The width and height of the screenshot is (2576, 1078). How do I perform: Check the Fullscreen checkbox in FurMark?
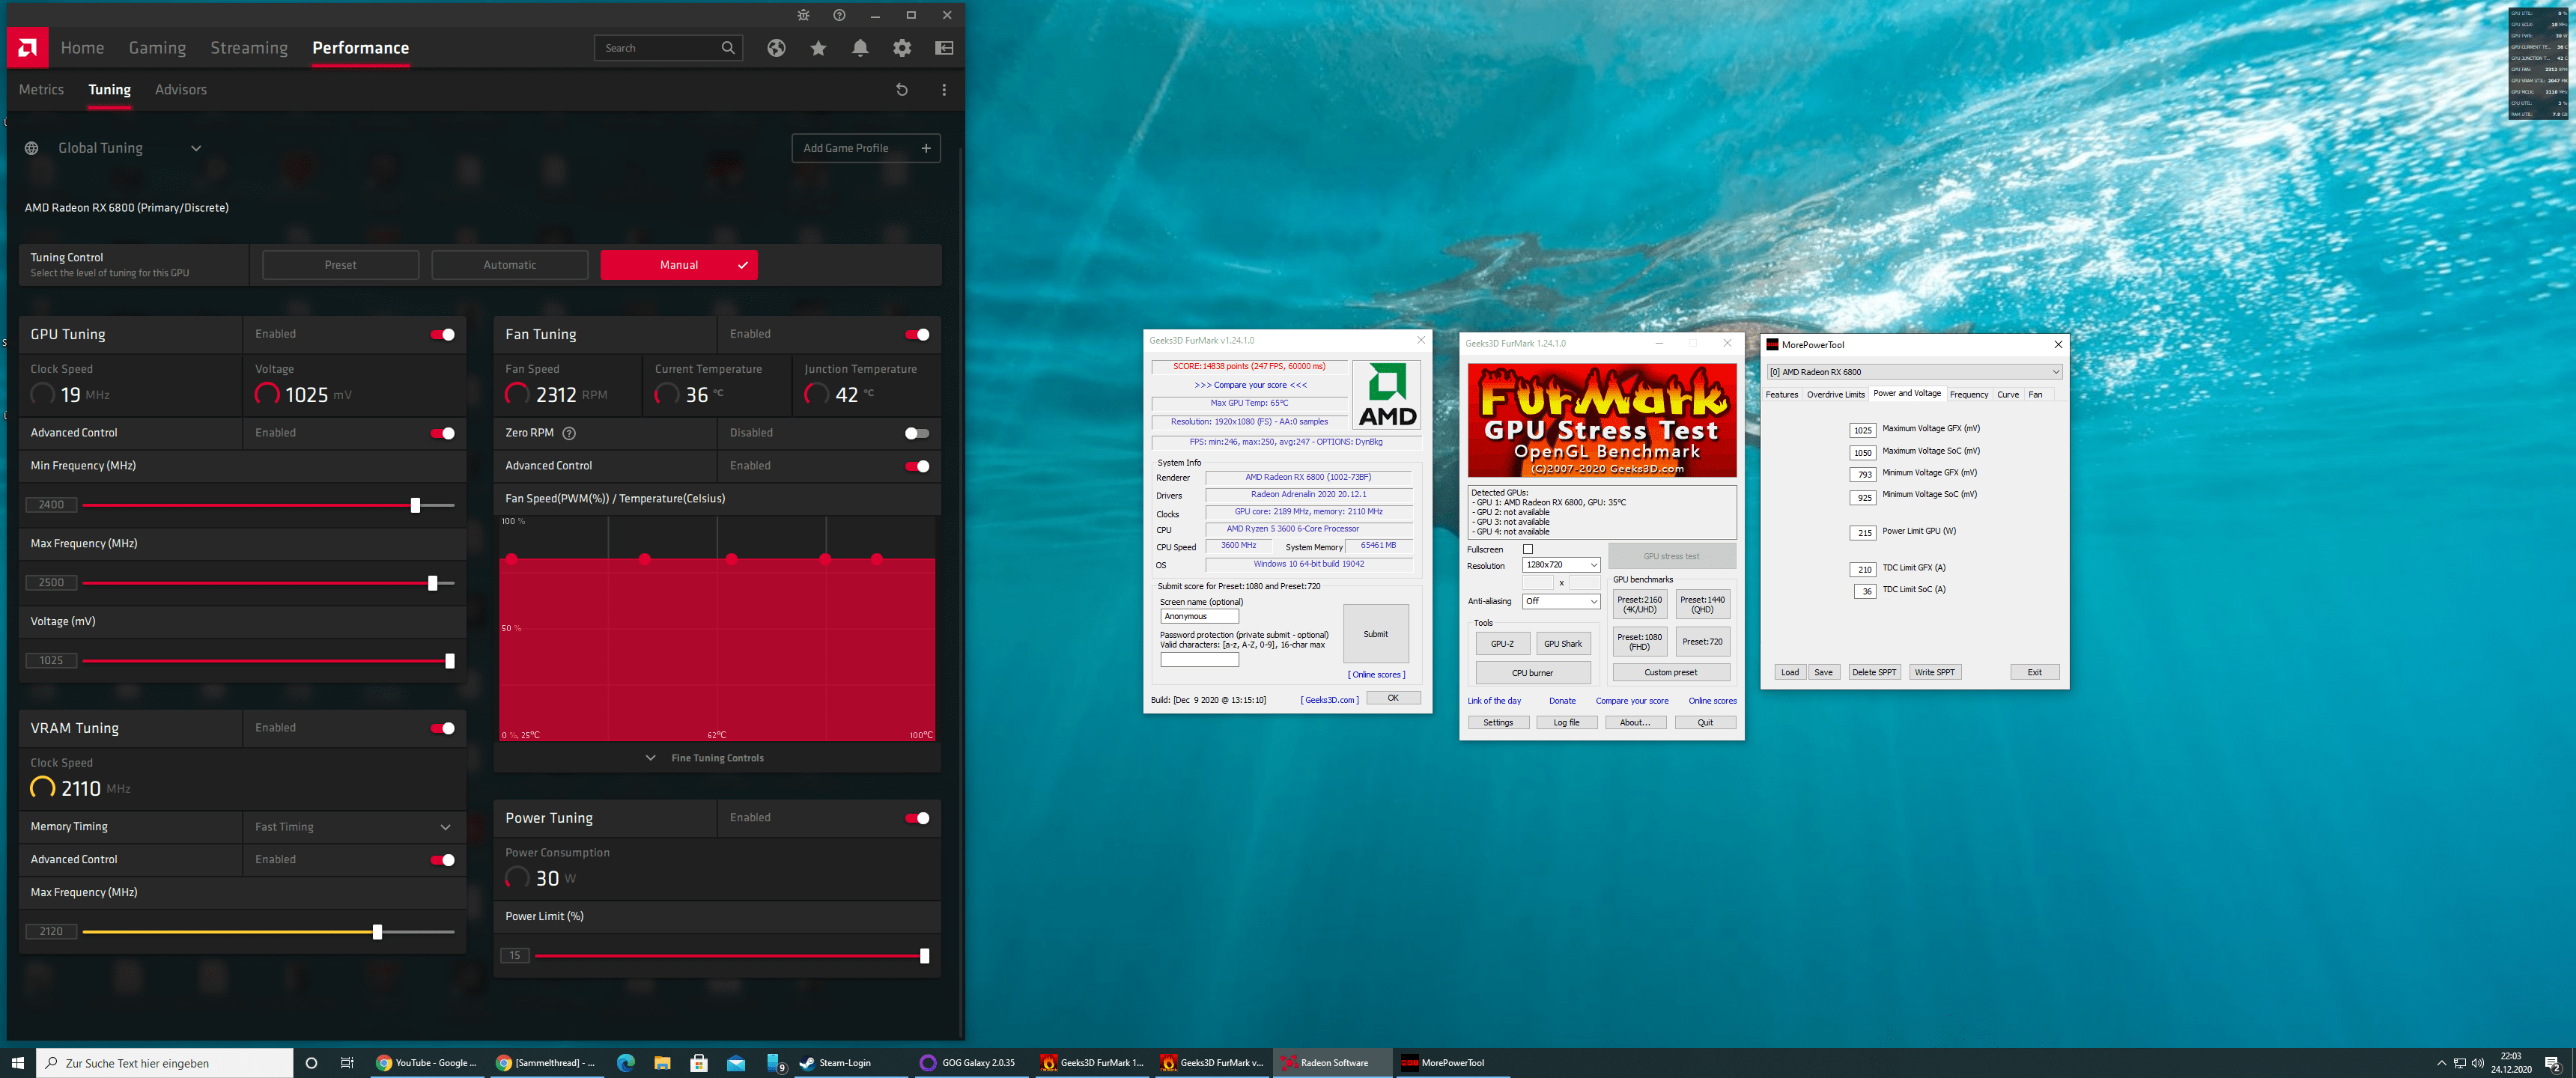(1527, 549)
